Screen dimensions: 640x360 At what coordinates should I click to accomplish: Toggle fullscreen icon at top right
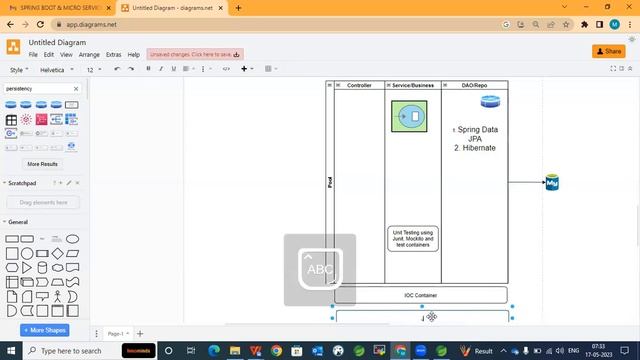613,69
